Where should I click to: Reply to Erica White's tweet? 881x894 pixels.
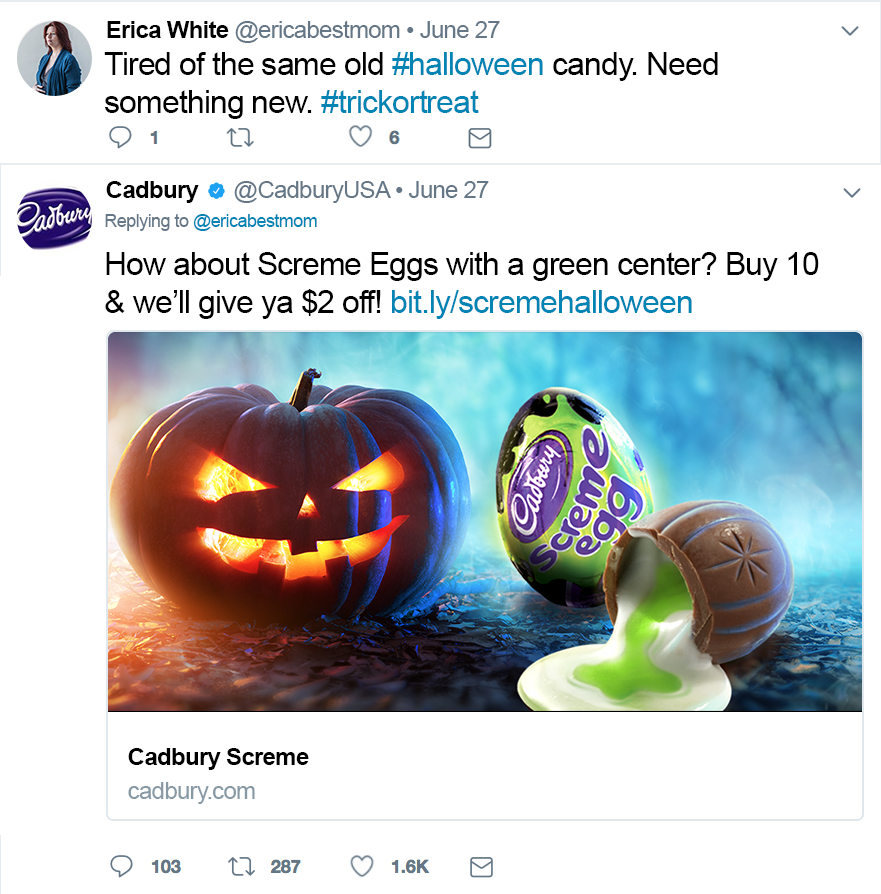click(x=120, y=138)
